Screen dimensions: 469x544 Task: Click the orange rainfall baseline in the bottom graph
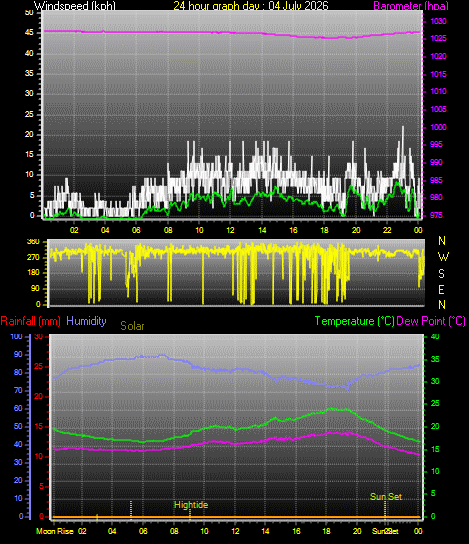236,517
